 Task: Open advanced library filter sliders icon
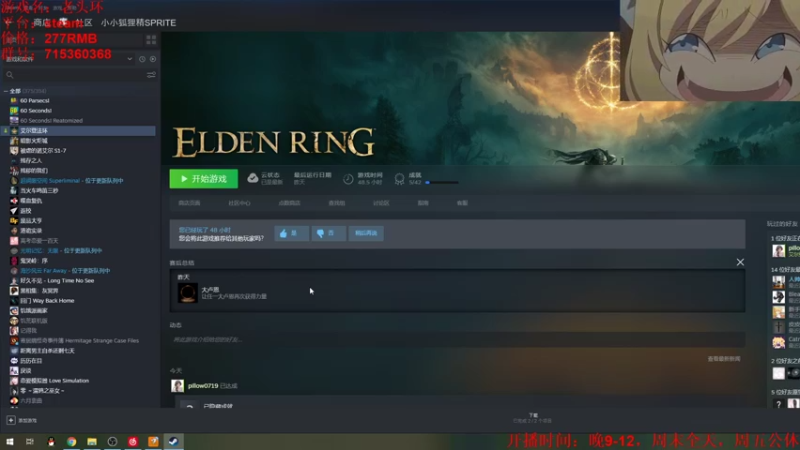click(x=151, y=75)
